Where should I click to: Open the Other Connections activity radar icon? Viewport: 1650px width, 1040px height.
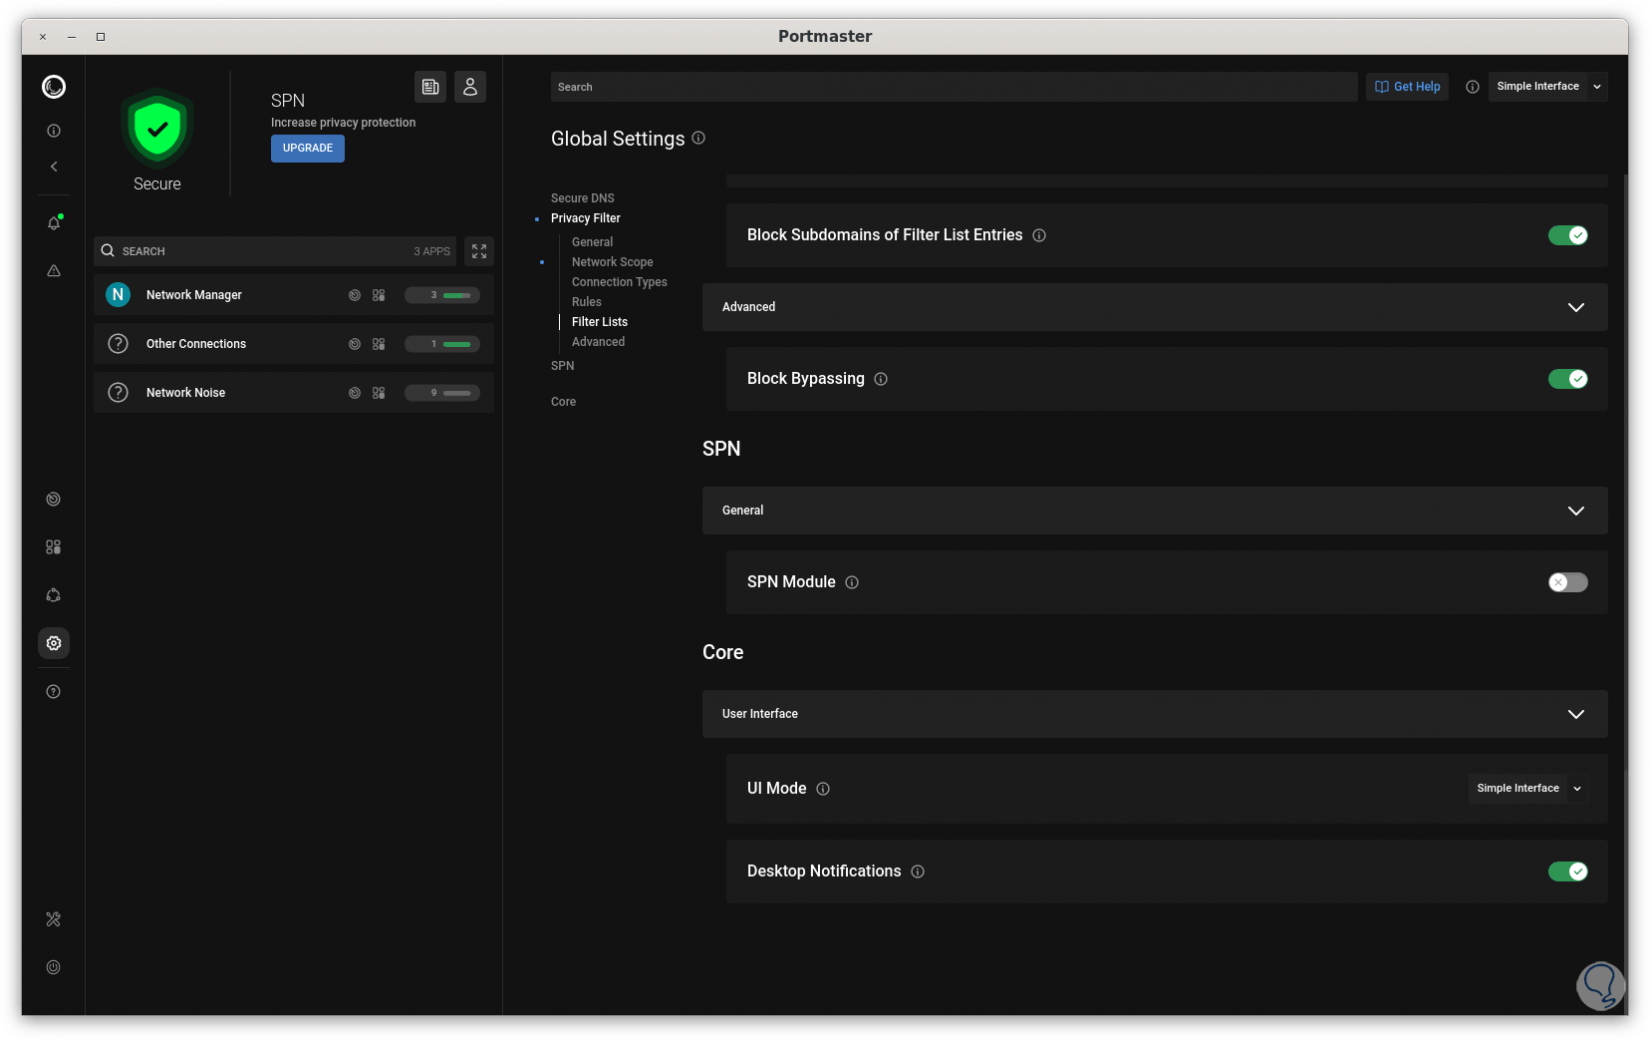(x=354, y=344)
